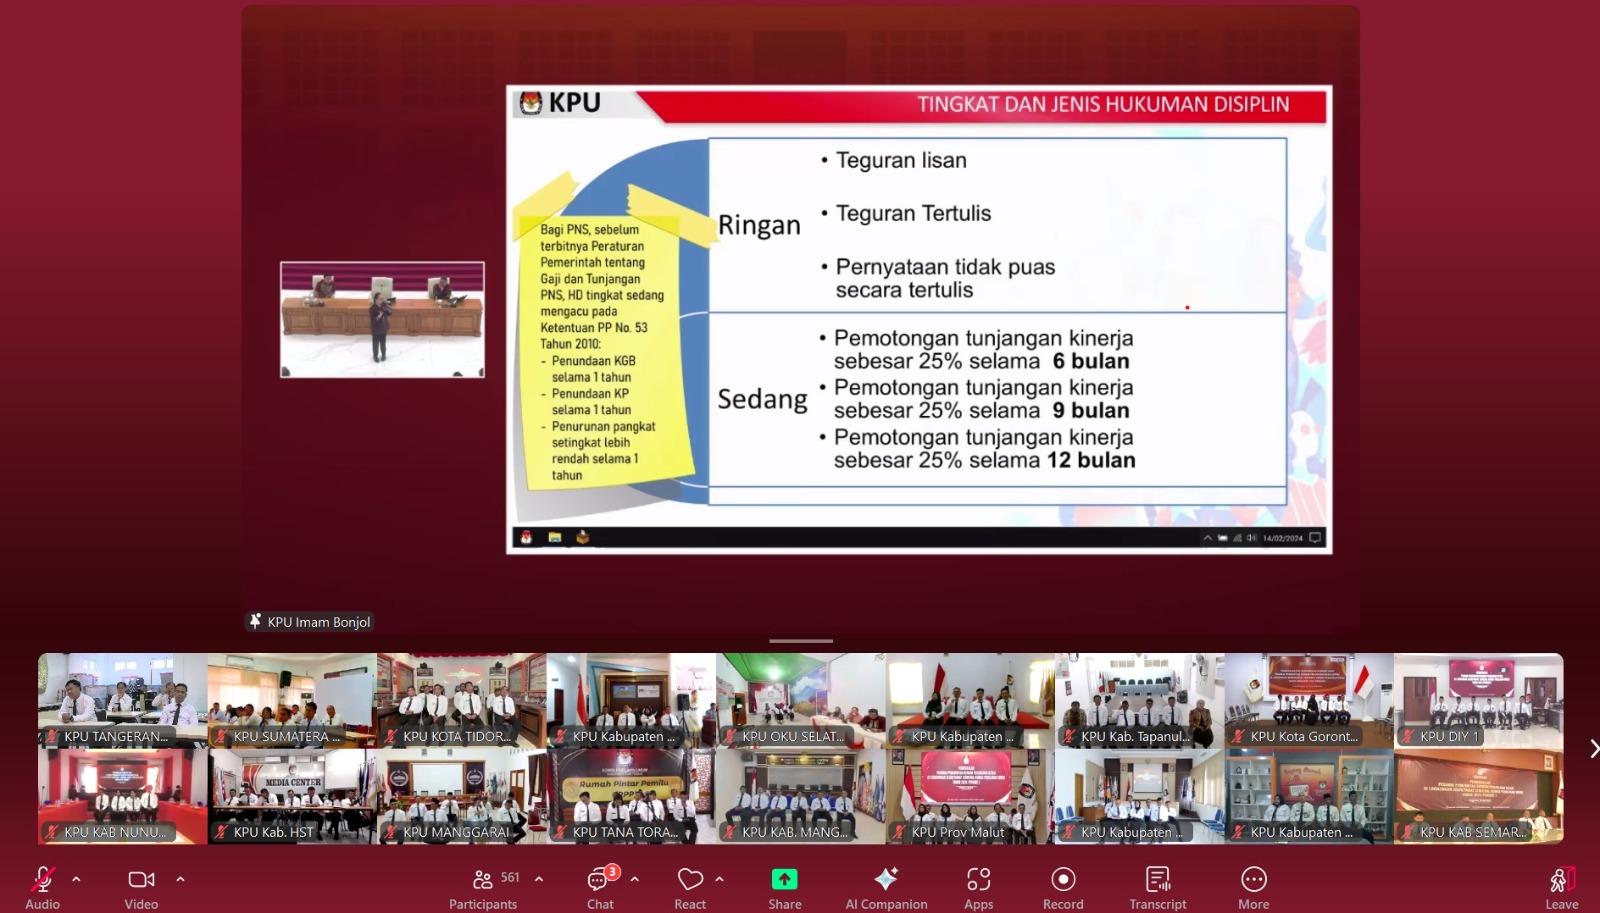The image size is (1600, 913).
Task: Expand the chat options arrow
Action: (634, 879)
